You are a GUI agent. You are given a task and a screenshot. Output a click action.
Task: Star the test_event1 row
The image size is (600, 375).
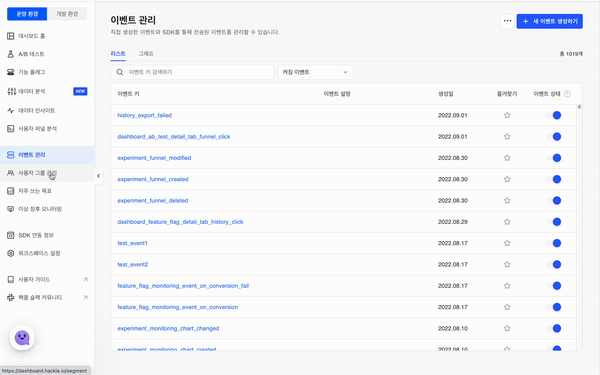pyautogui.click(x=507, y=243)
